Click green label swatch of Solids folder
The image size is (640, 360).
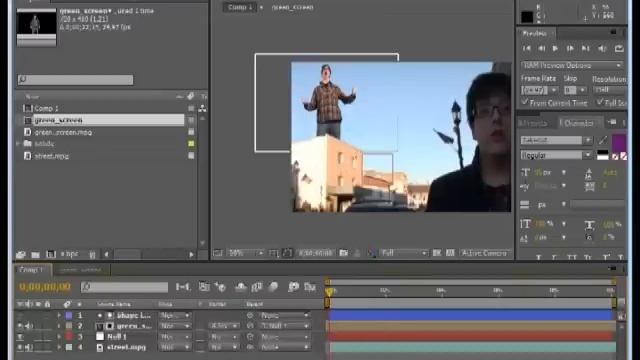pyautogui.click(x=191, y=144)
